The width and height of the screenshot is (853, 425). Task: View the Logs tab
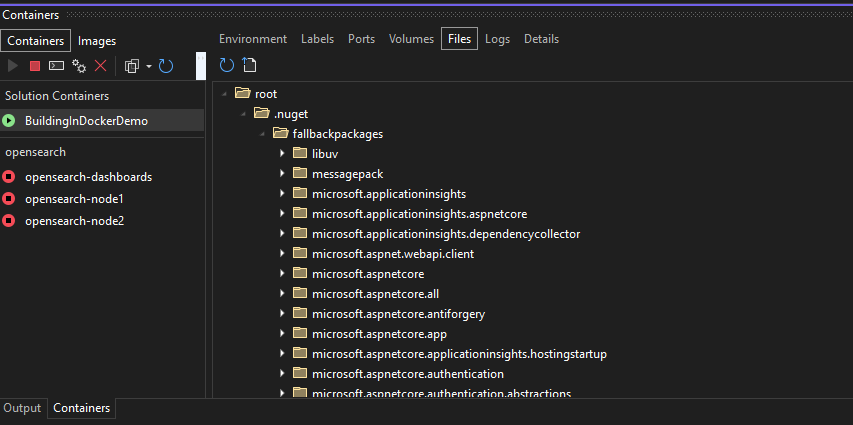point(497,39)
